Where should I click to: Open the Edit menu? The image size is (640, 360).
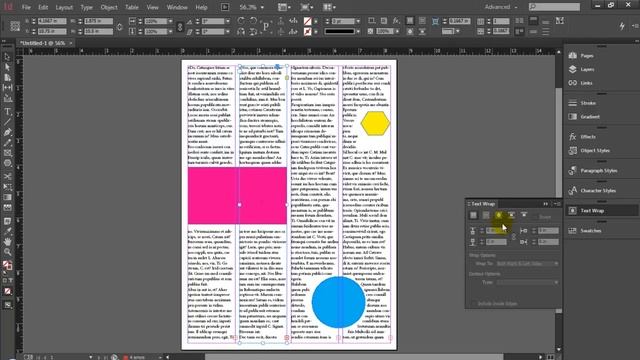43,7
